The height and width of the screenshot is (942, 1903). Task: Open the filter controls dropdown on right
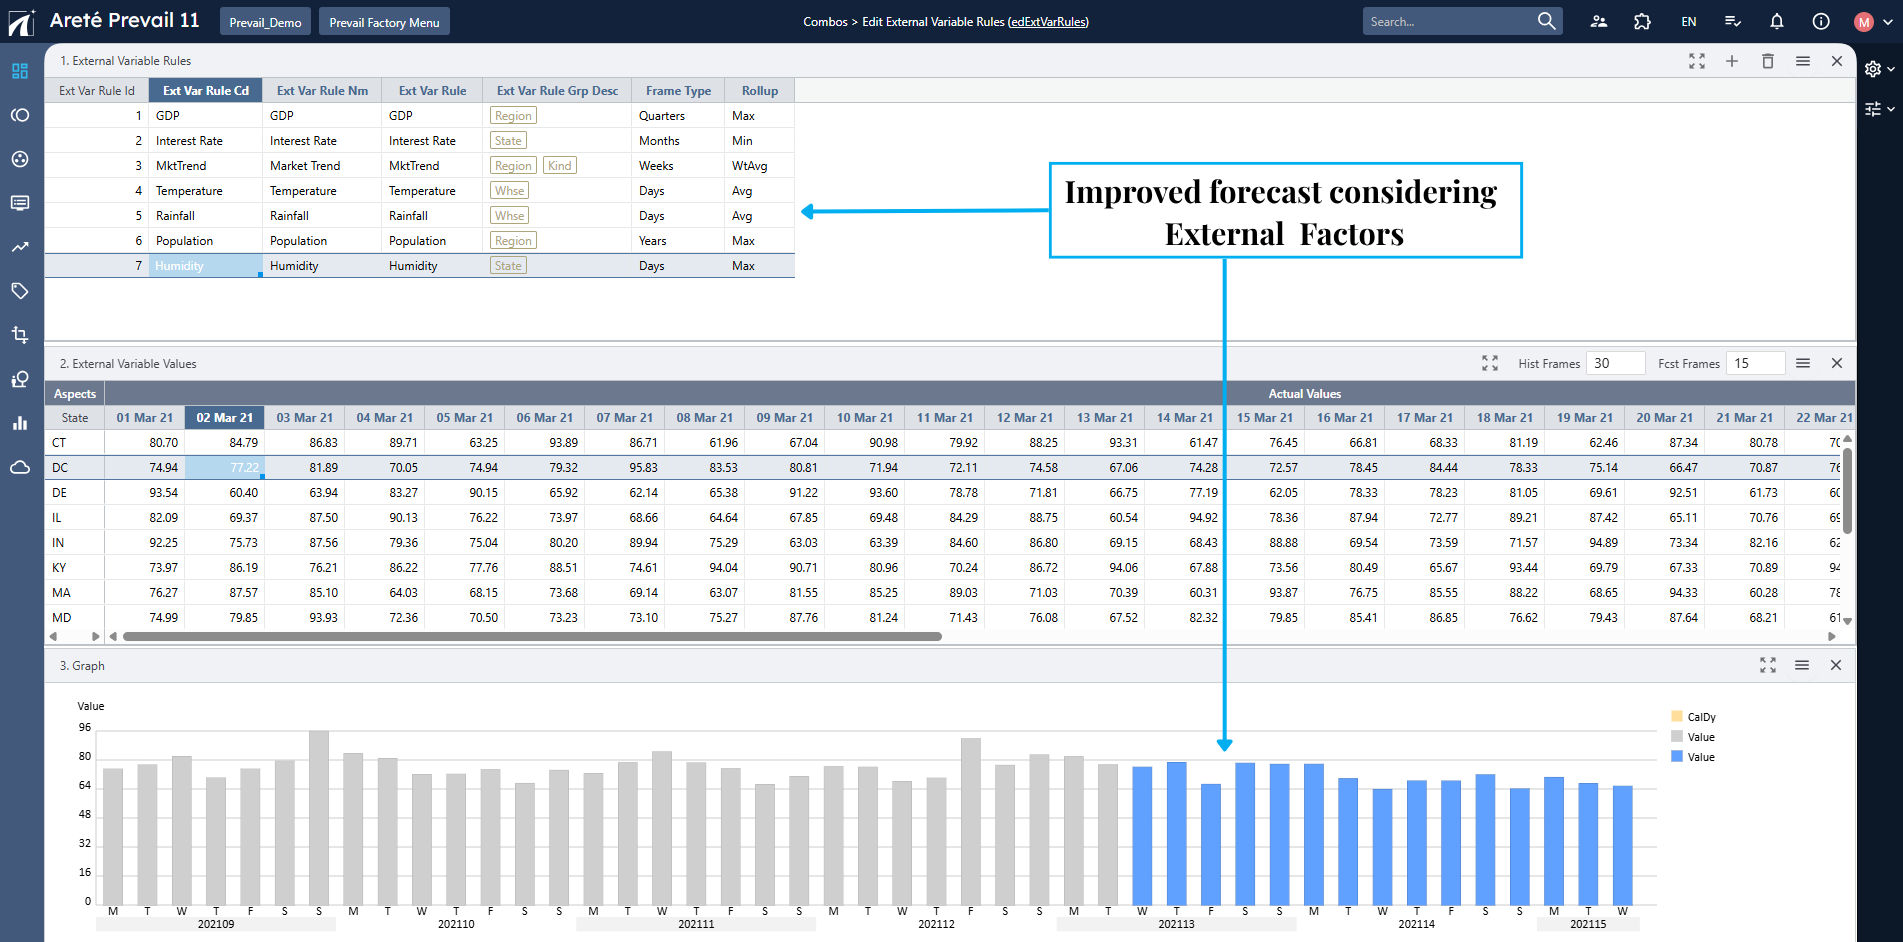coord(1874,110)
